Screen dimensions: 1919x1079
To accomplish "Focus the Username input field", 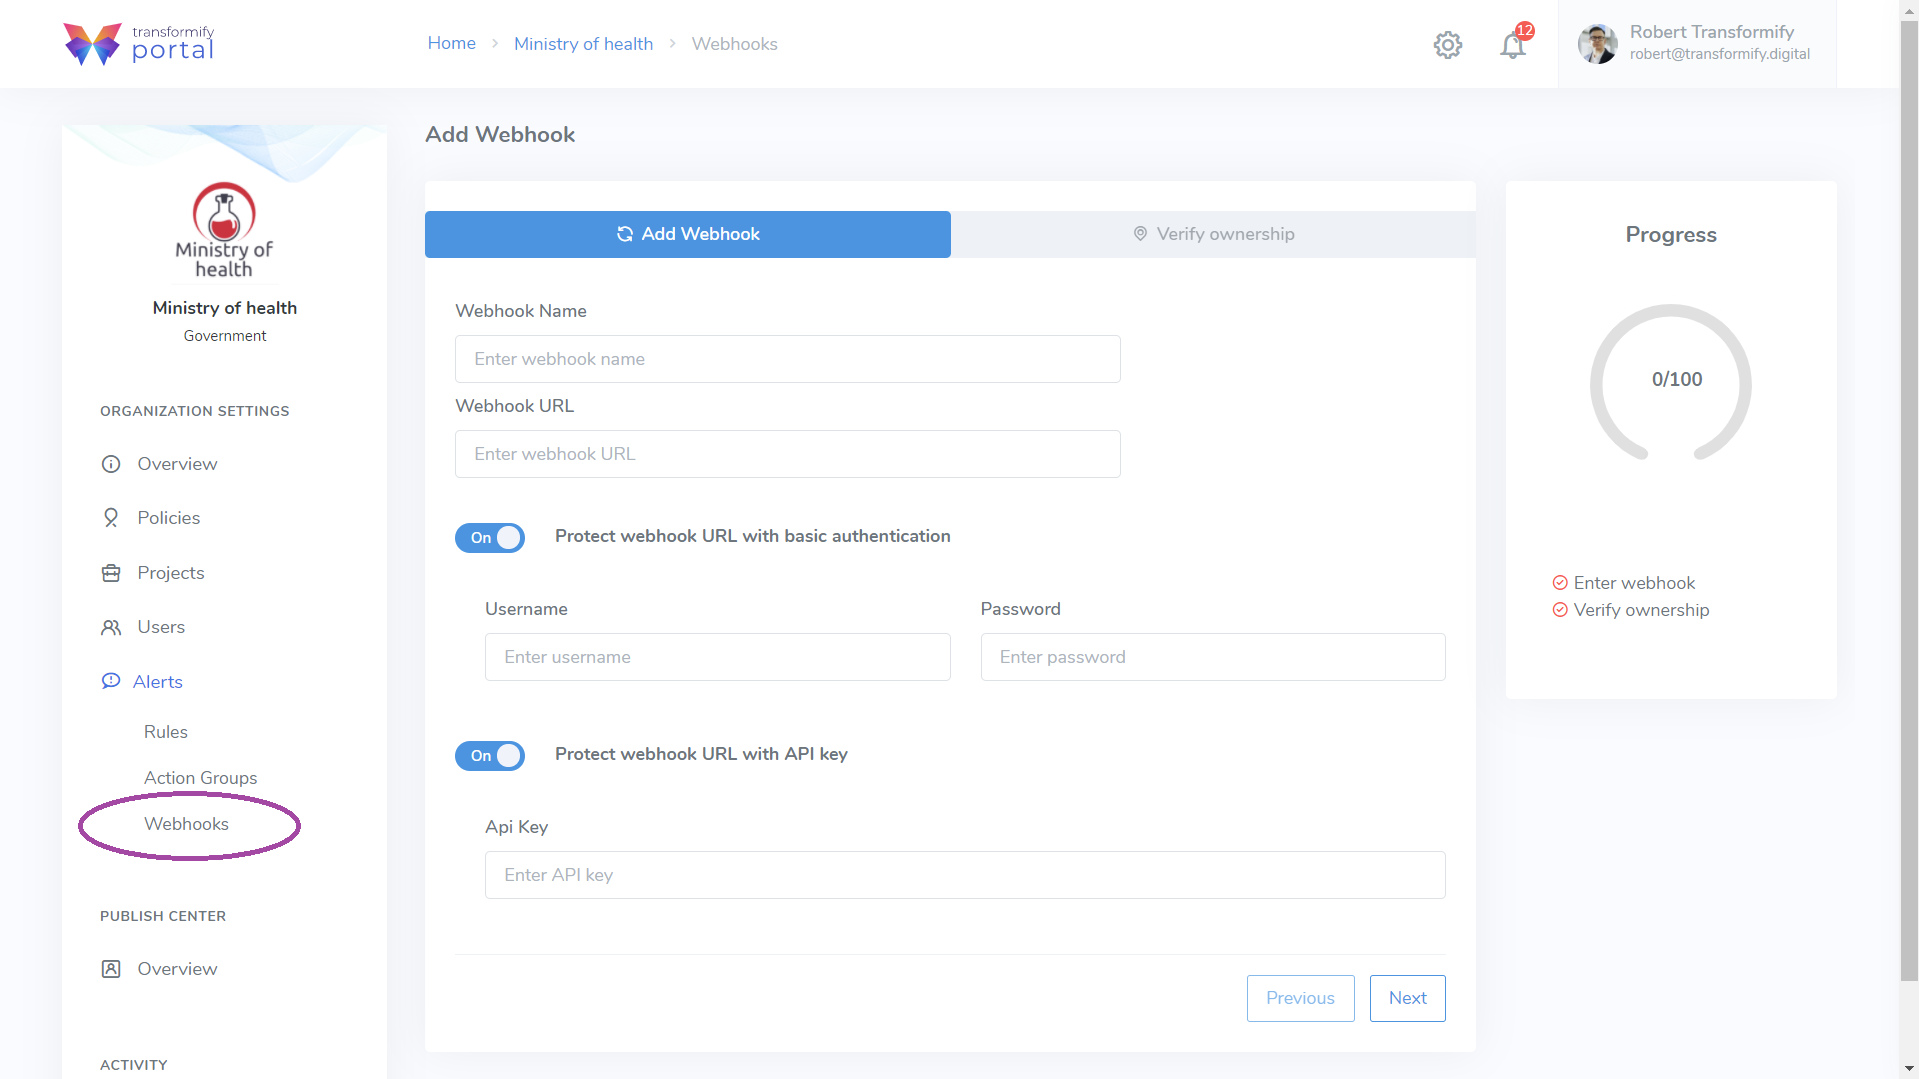I will coord(717,657).
